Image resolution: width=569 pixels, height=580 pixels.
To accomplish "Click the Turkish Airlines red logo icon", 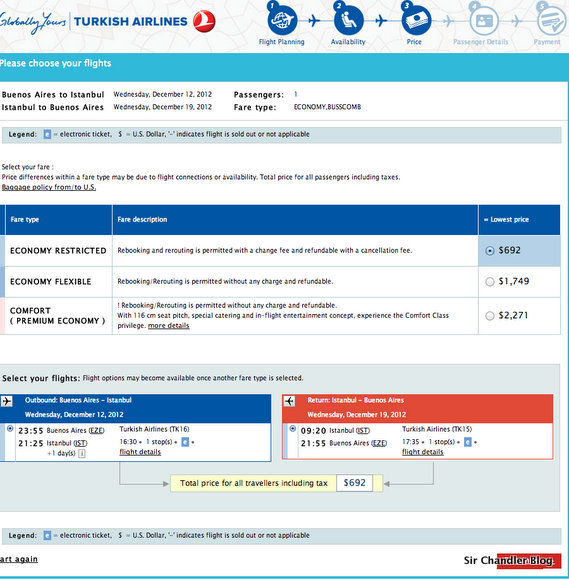I will click(x=204, y=21).
